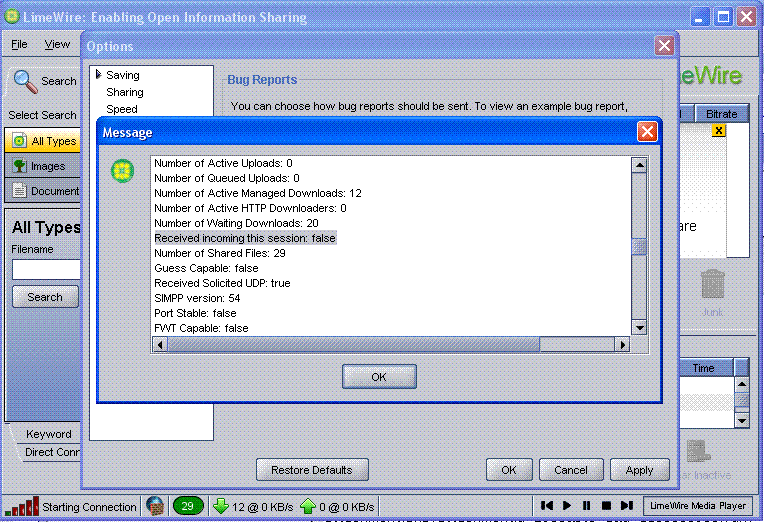Open the File menu
The height and width of the screenshot is (522, 764).
(20, 45)
